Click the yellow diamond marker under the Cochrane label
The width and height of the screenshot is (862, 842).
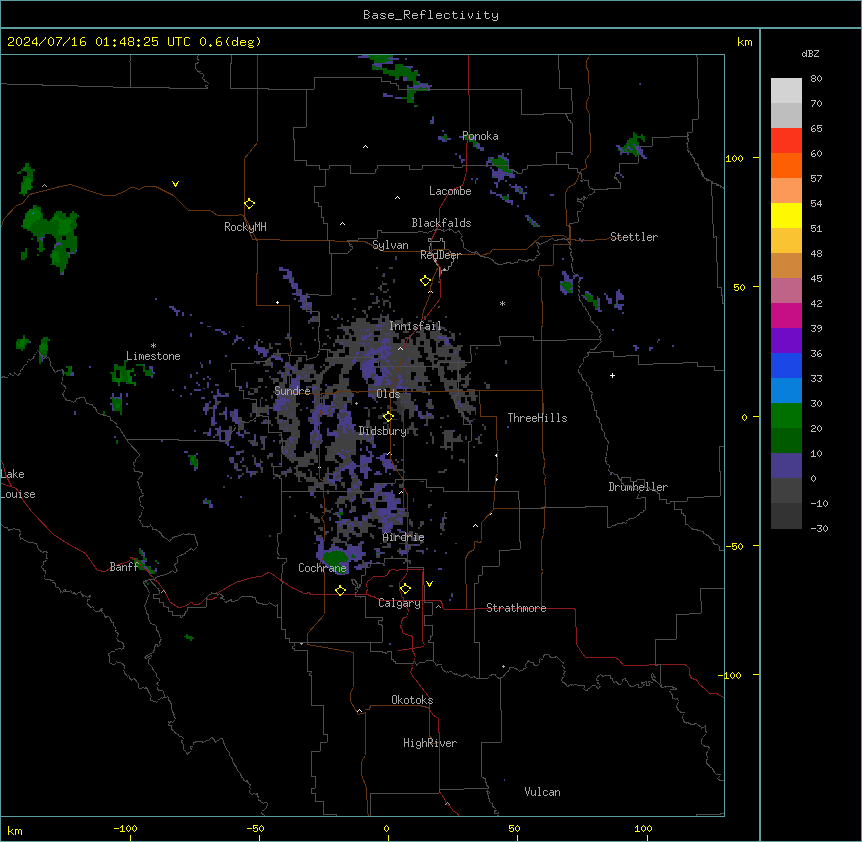pos(340,590)
